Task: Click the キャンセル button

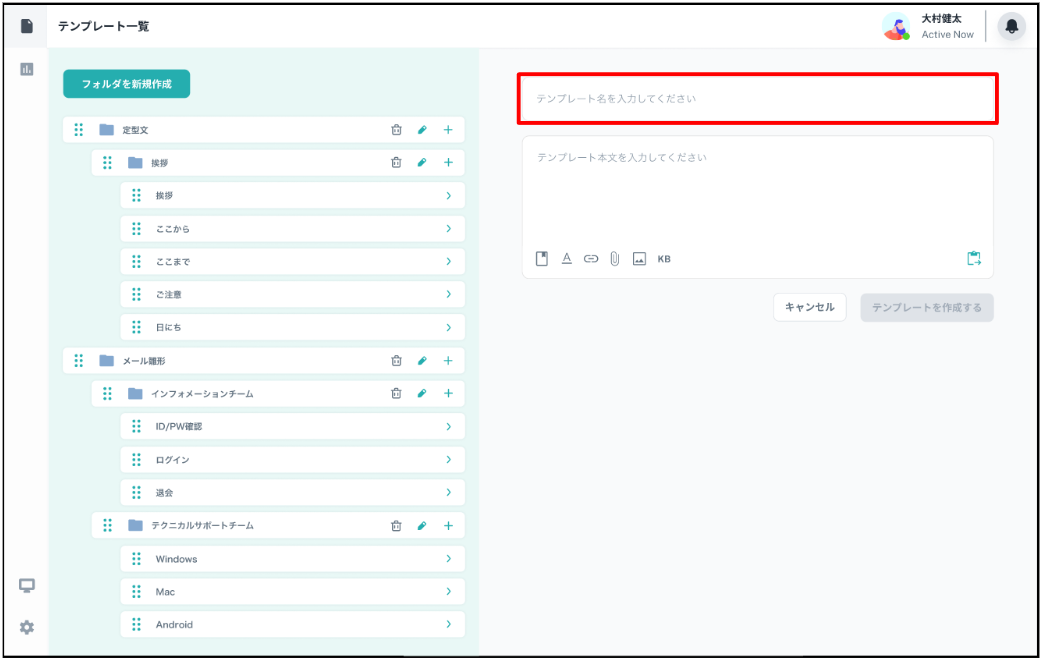Action: pyautogui.click(x=809, y=307)
